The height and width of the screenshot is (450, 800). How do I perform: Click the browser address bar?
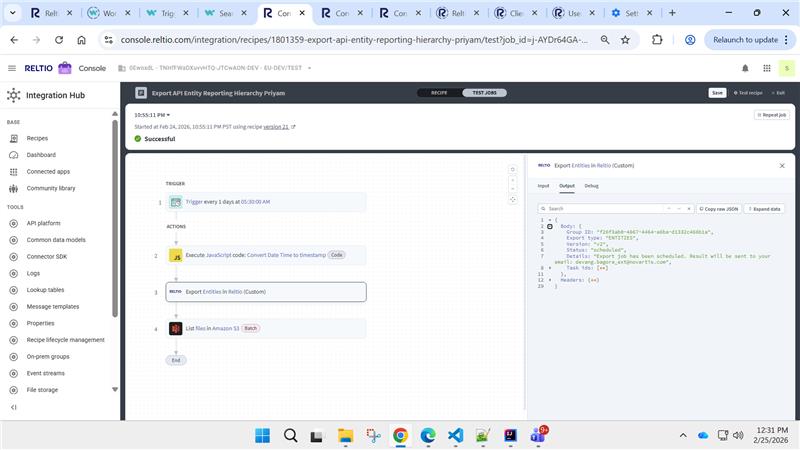pos(354,40)
